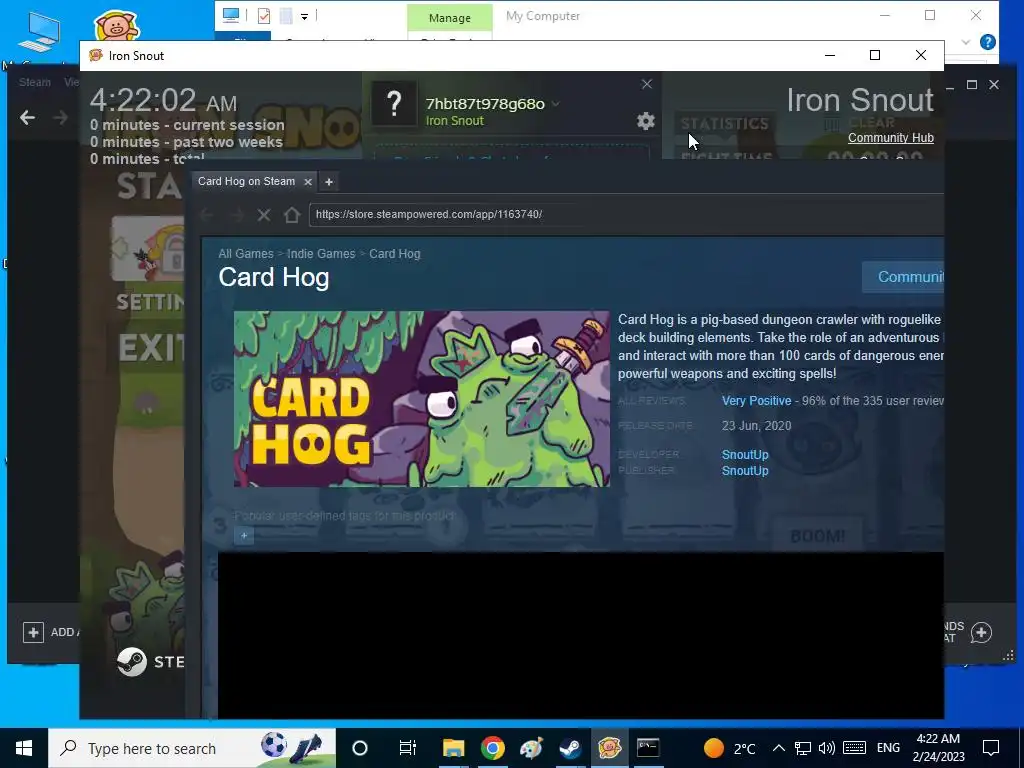Click properties checkmark quick access icon
Viewport: 1024px width, 768px height.
[264, 16]
